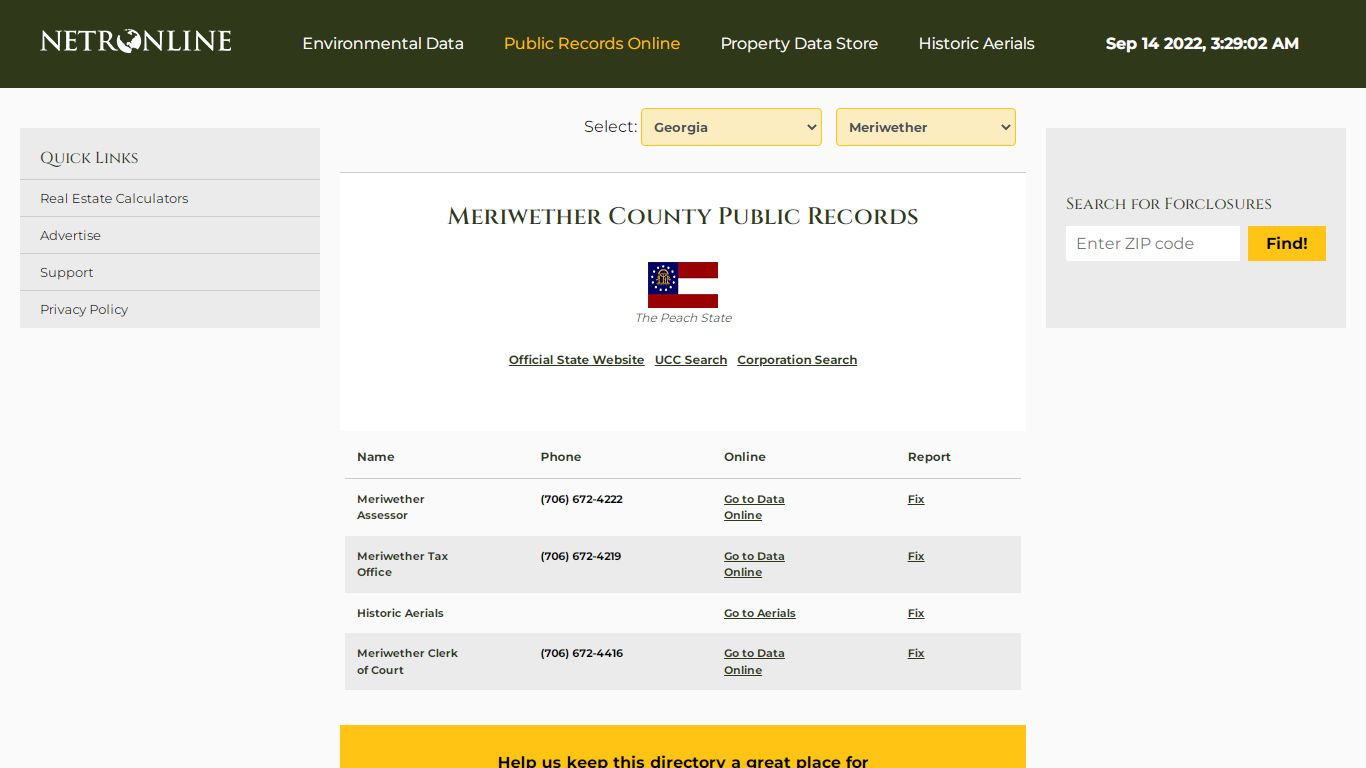Expand the Meriwether county dropdown
Image resolution: width=1366 pixels, height=768 pixels.
point(926,127)
